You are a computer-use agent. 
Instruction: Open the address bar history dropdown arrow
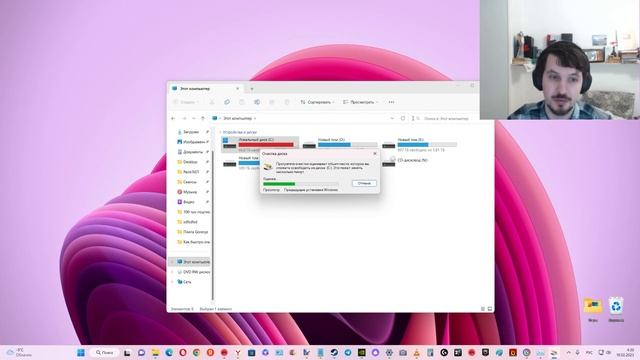(392, 118)
